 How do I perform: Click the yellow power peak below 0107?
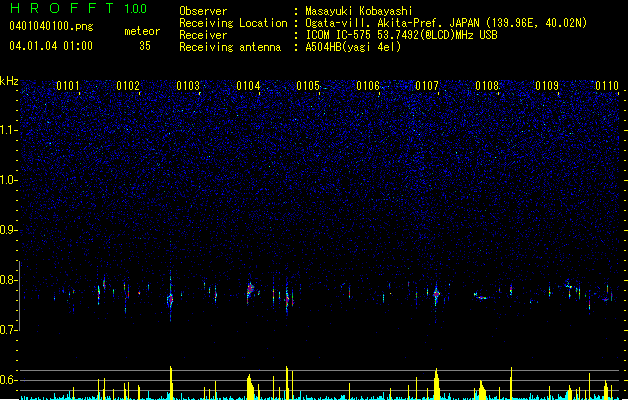coord(436,384)
